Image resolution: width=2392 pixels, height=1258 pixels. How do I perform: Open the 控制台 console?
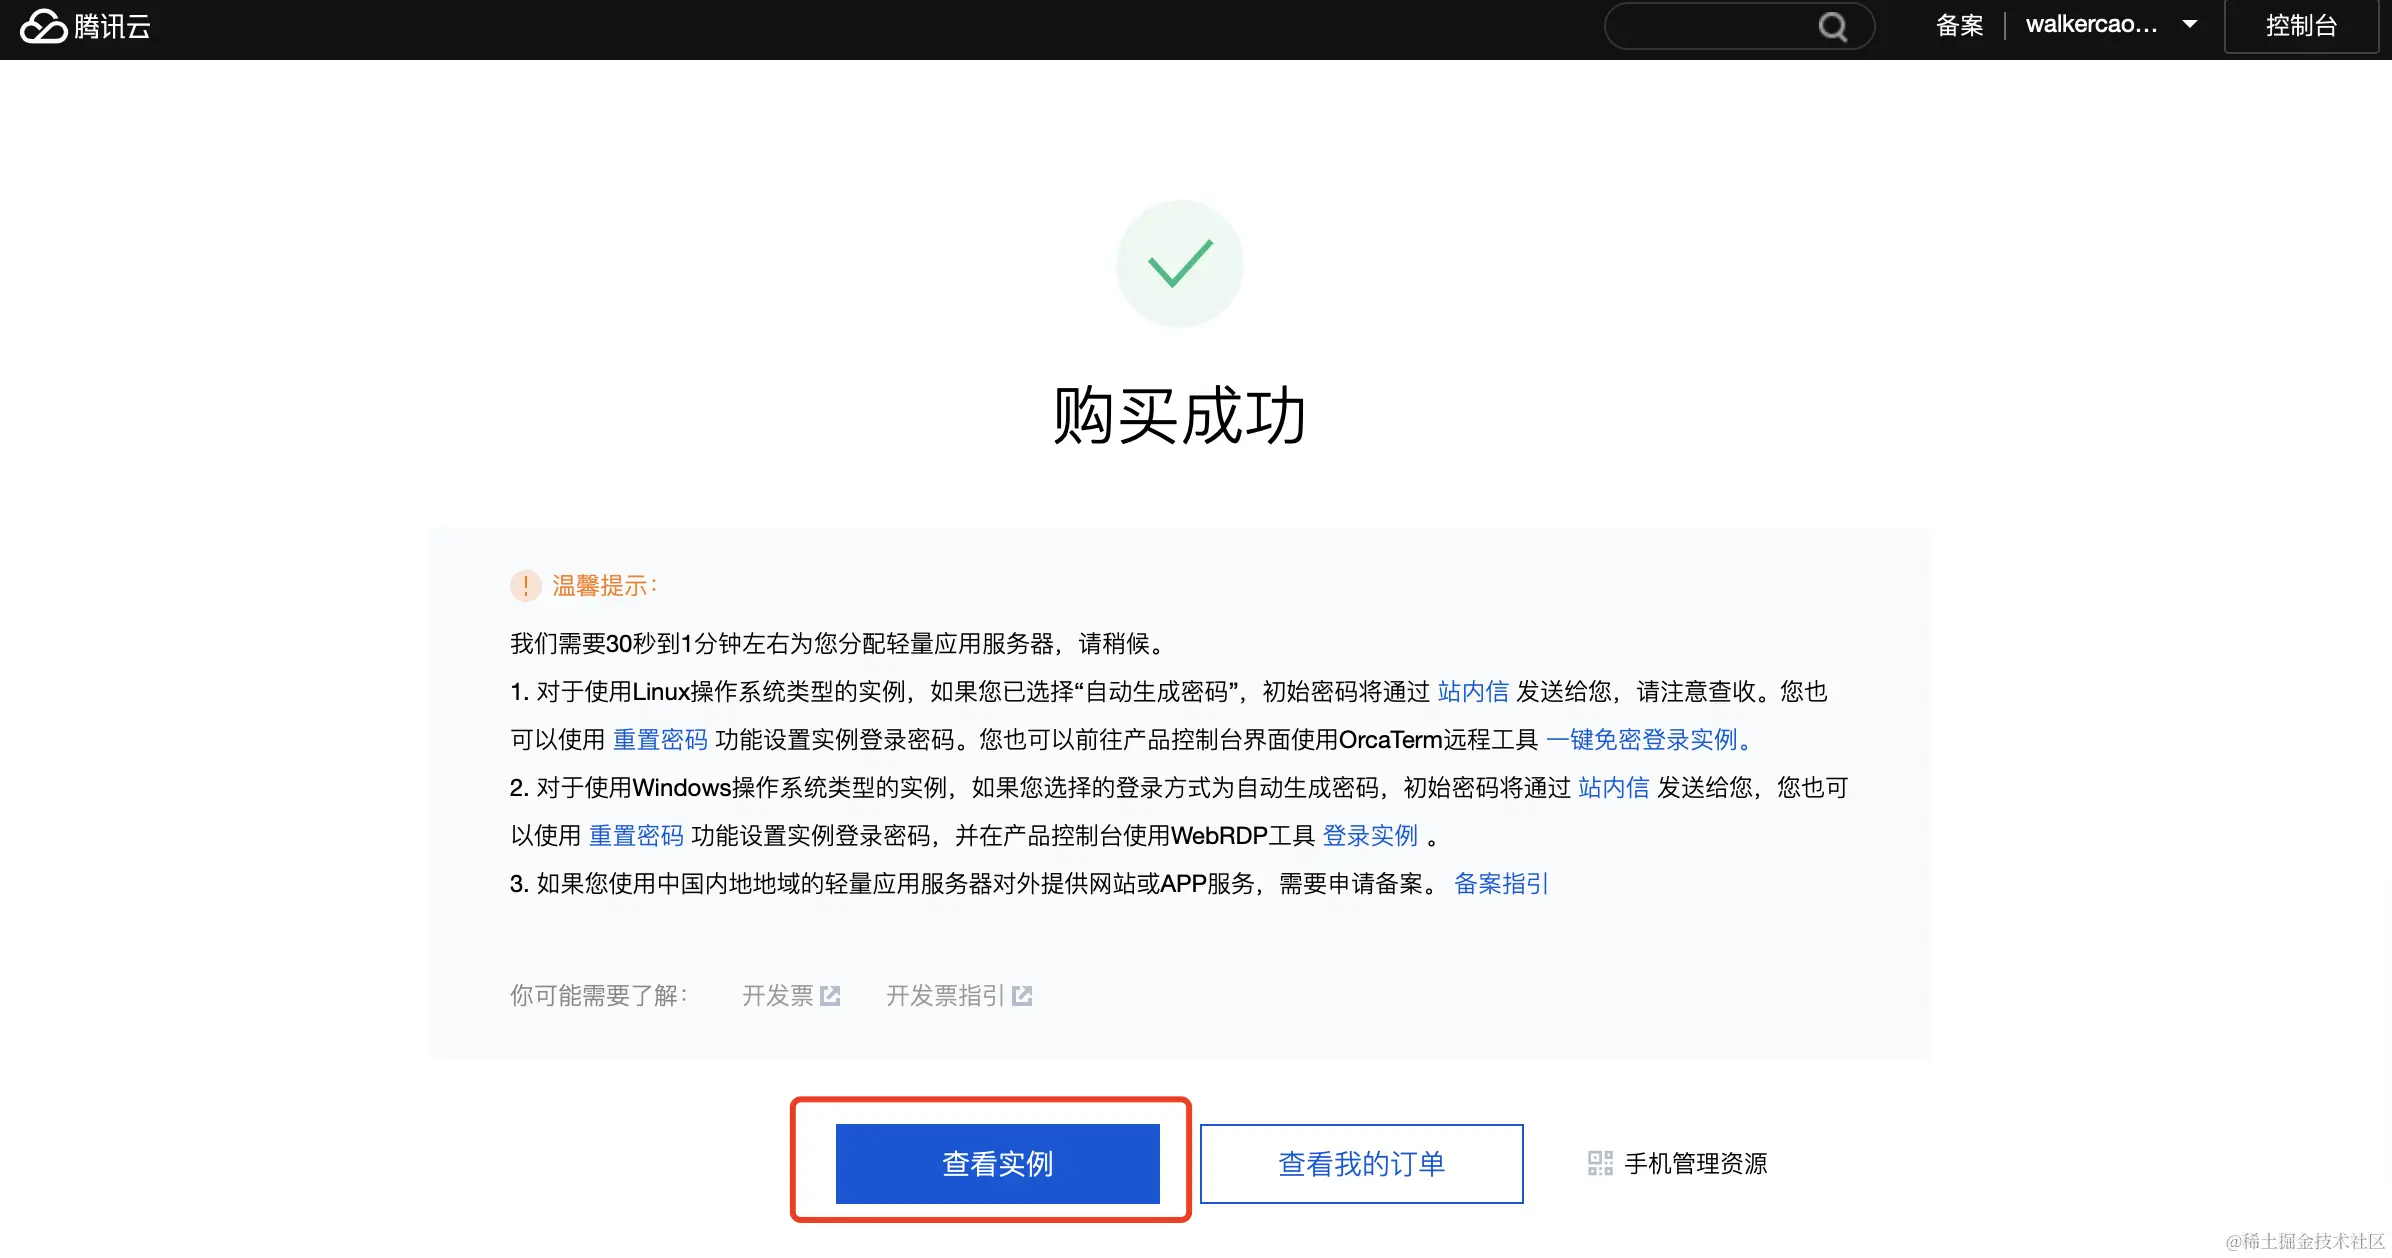[x=2300, y=26]
